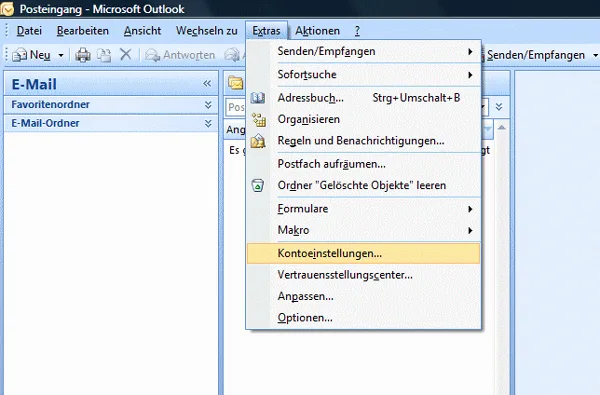This screenshot has height=395, width=600.
Task: Click the E-Mail pane heading
Action: [34, 84]
